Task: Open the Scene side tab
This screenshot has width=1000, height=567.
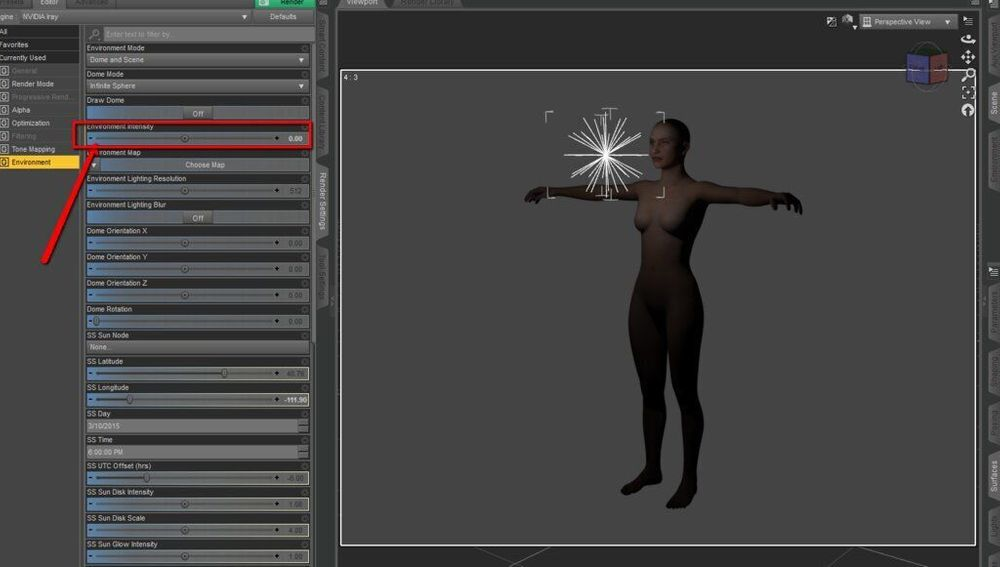Action: coord(994,103)
